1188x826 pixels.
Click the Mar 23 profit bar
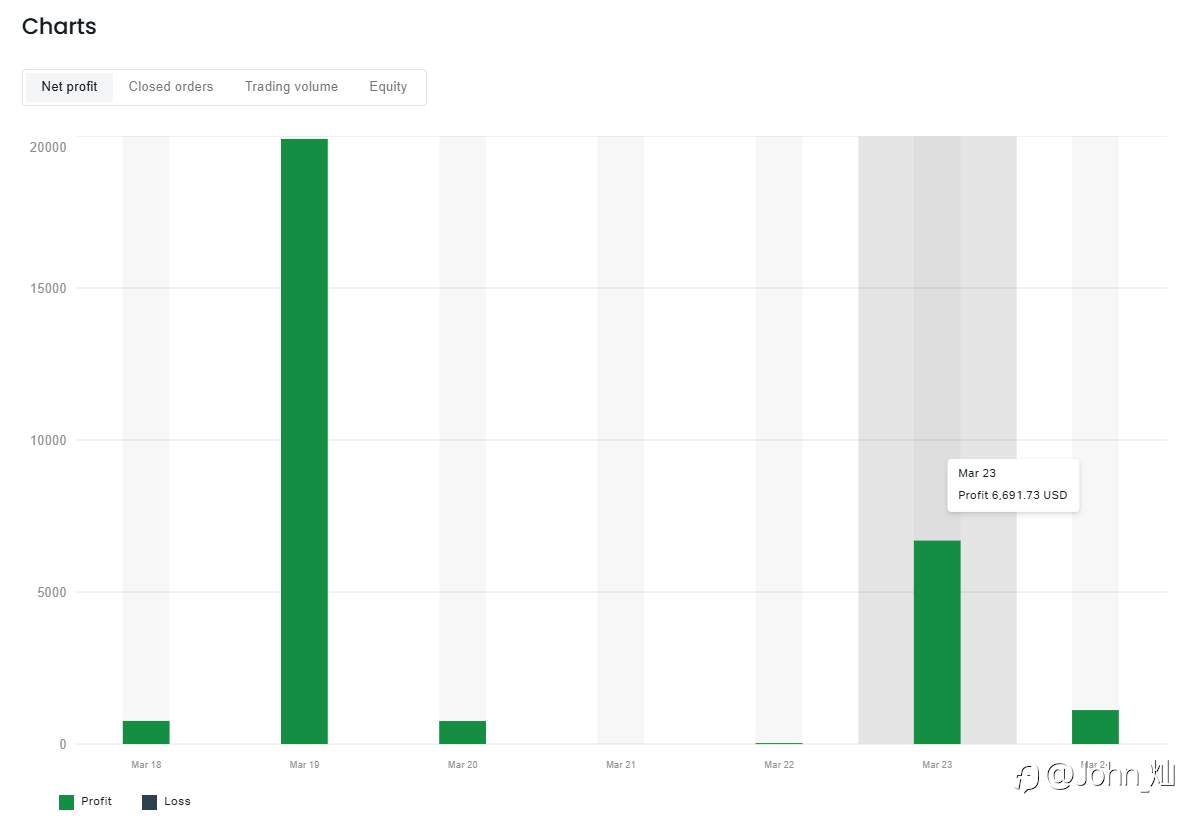point(937,642)
